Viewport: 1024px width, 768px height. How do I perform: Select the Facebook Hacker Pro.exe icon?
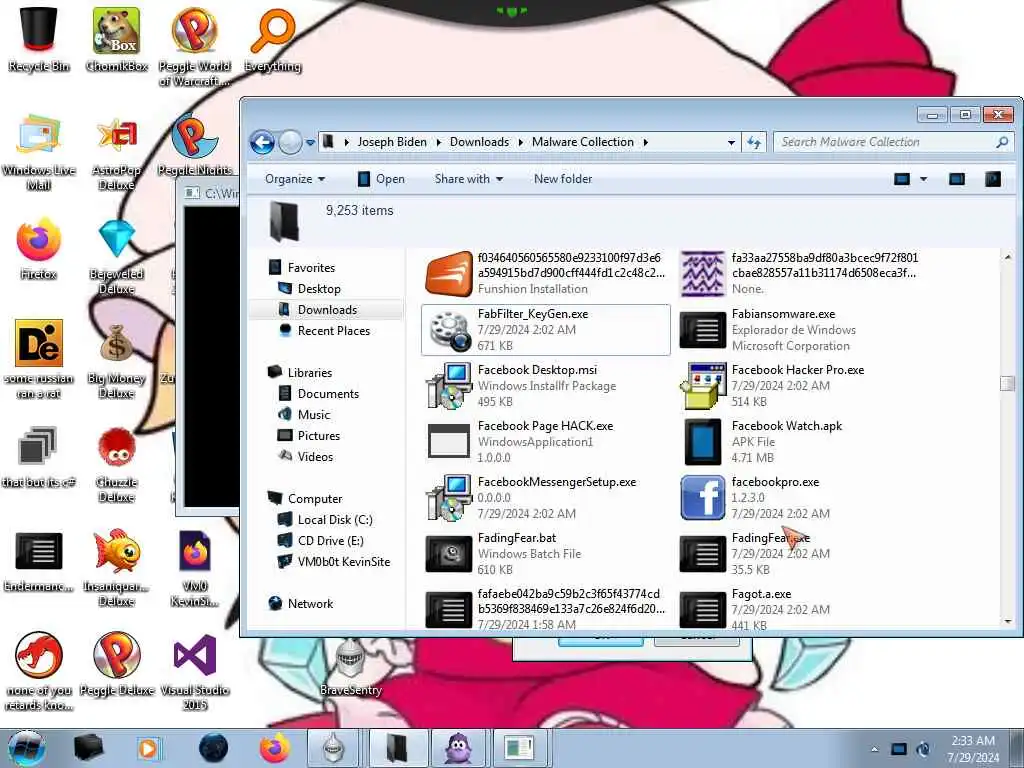[703, 386]
